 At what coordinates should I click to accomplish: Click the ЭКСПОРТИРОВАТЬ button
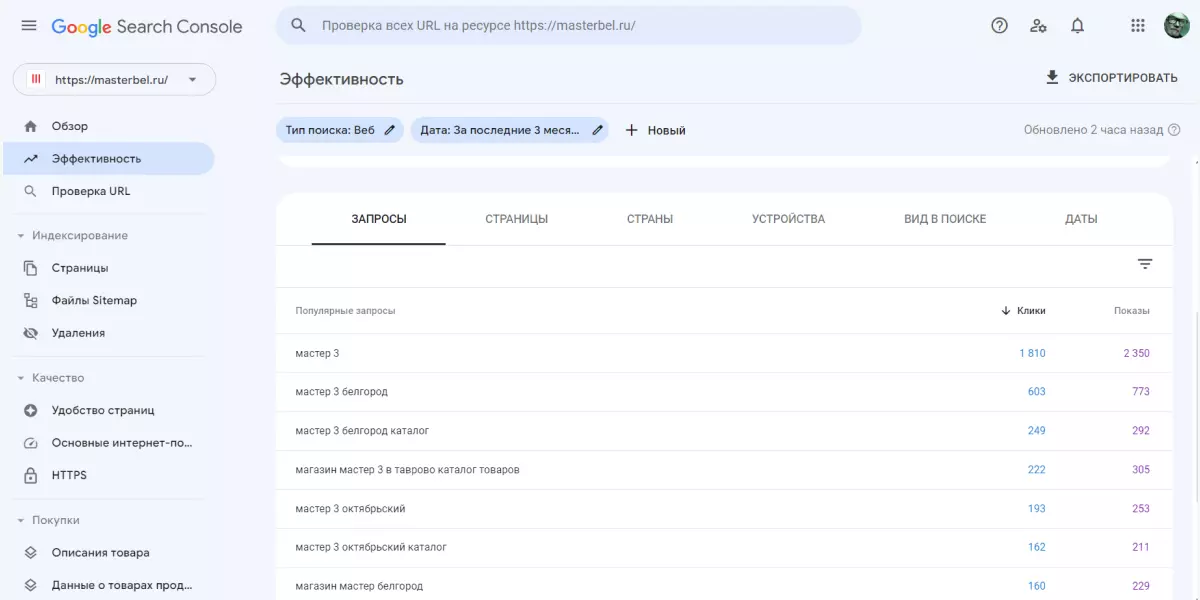pos(1111,77)
